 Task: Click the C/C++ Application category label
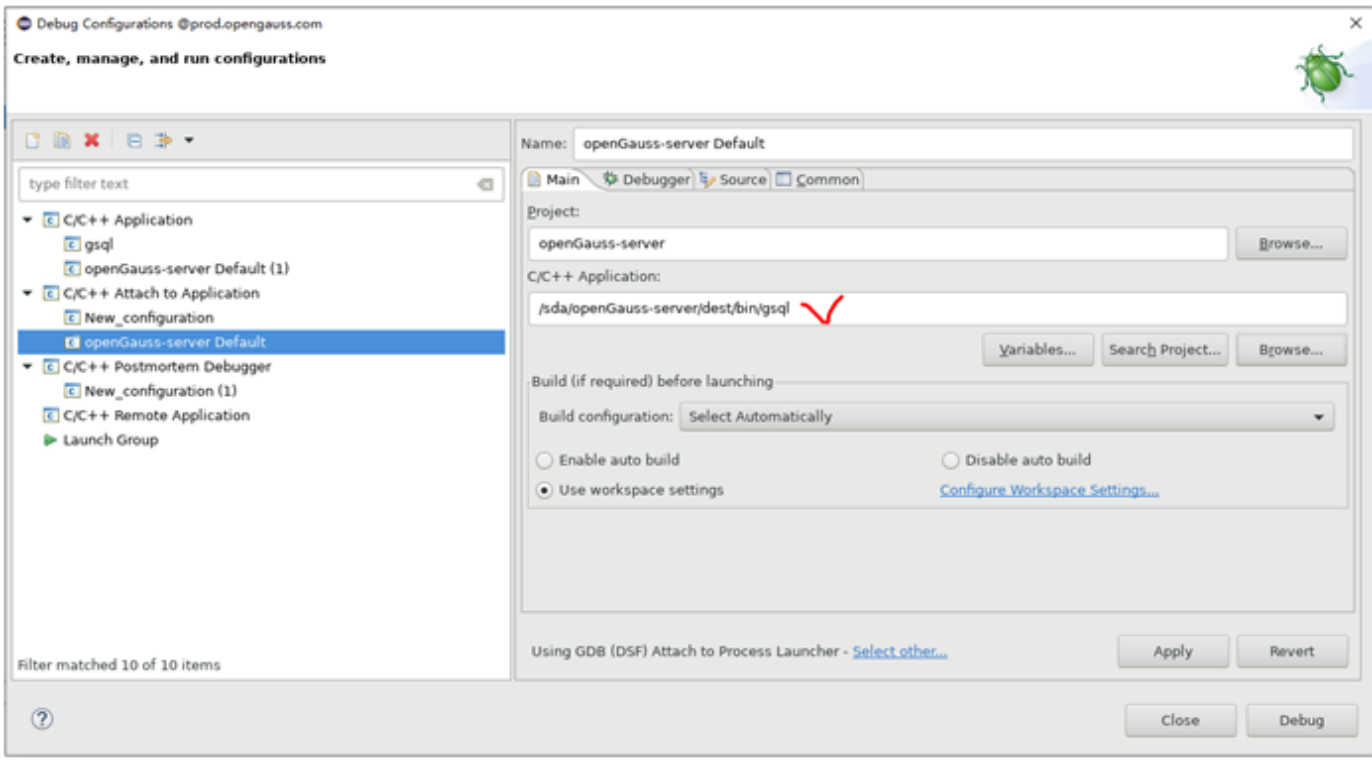tap(128, 220)
